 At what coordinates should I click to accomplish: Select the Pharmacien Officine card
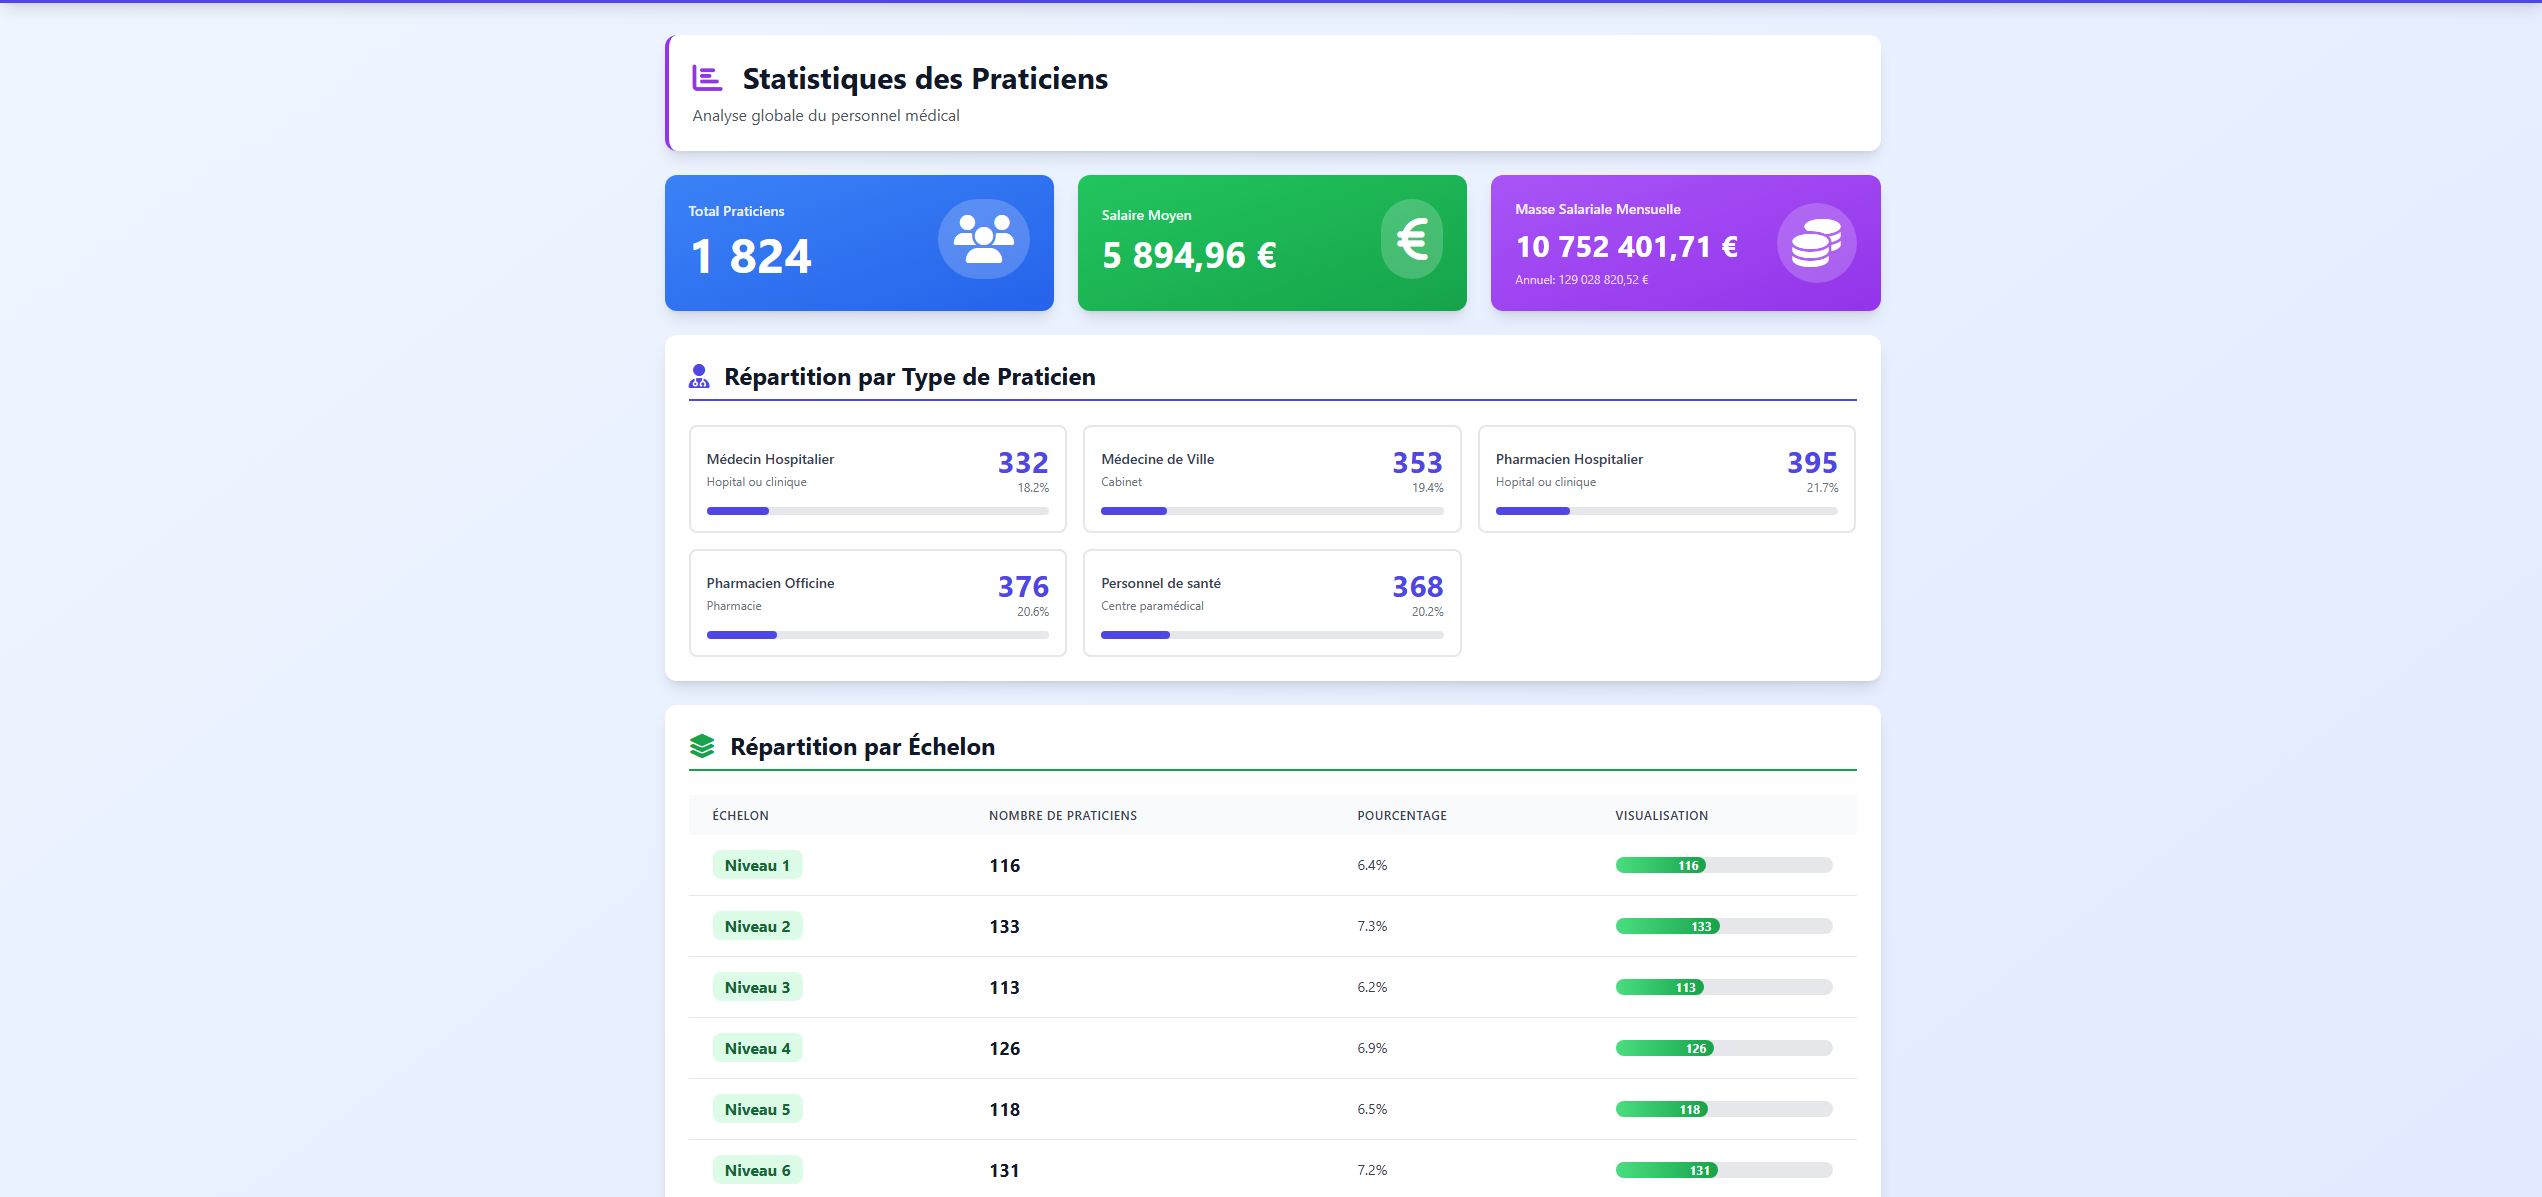pyautogui.click(x=877, y=602)
